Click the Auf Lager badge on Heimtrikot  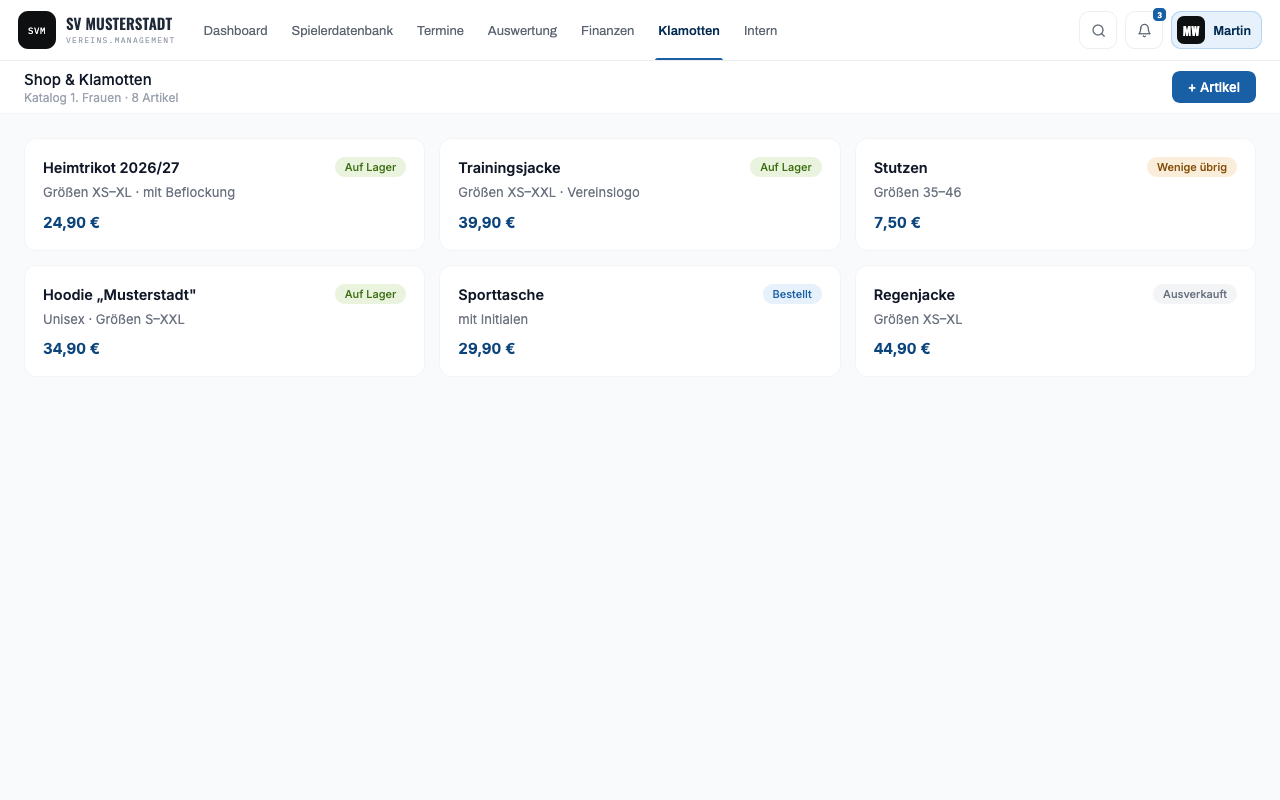[370, 167]
